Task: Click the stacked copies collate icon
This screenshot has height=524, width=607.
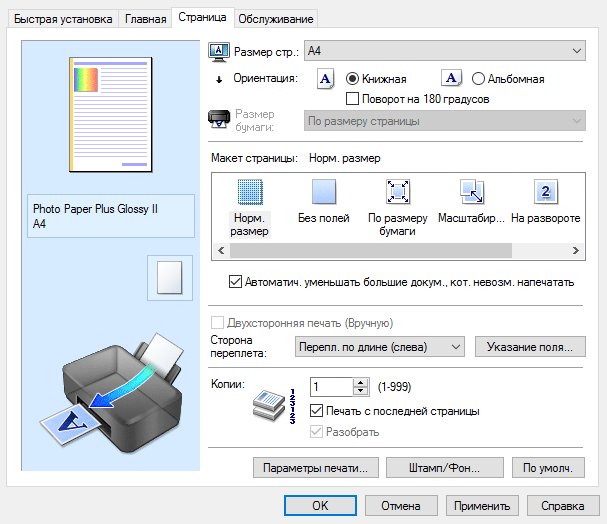Action: [x=269, y=405]
